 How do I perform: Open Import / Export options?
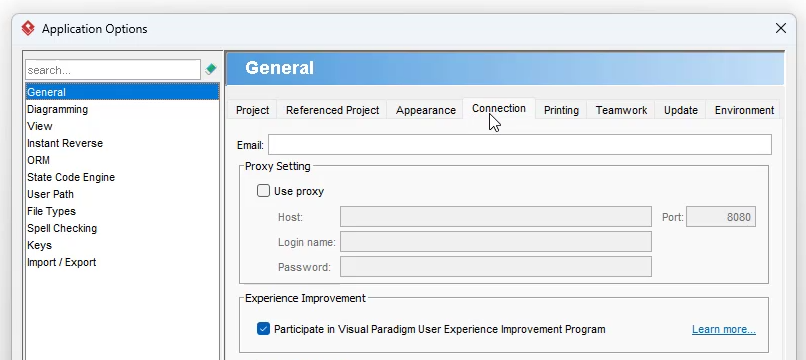point(122,262)
